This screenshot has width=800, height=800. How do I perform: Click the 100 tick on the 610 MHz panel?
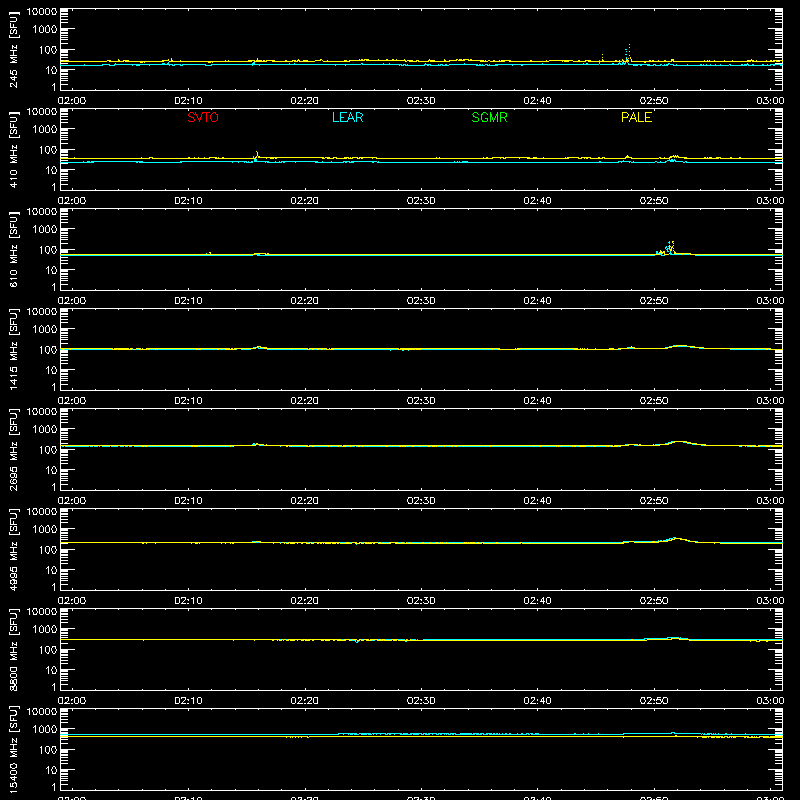click(x=48, y=250)
